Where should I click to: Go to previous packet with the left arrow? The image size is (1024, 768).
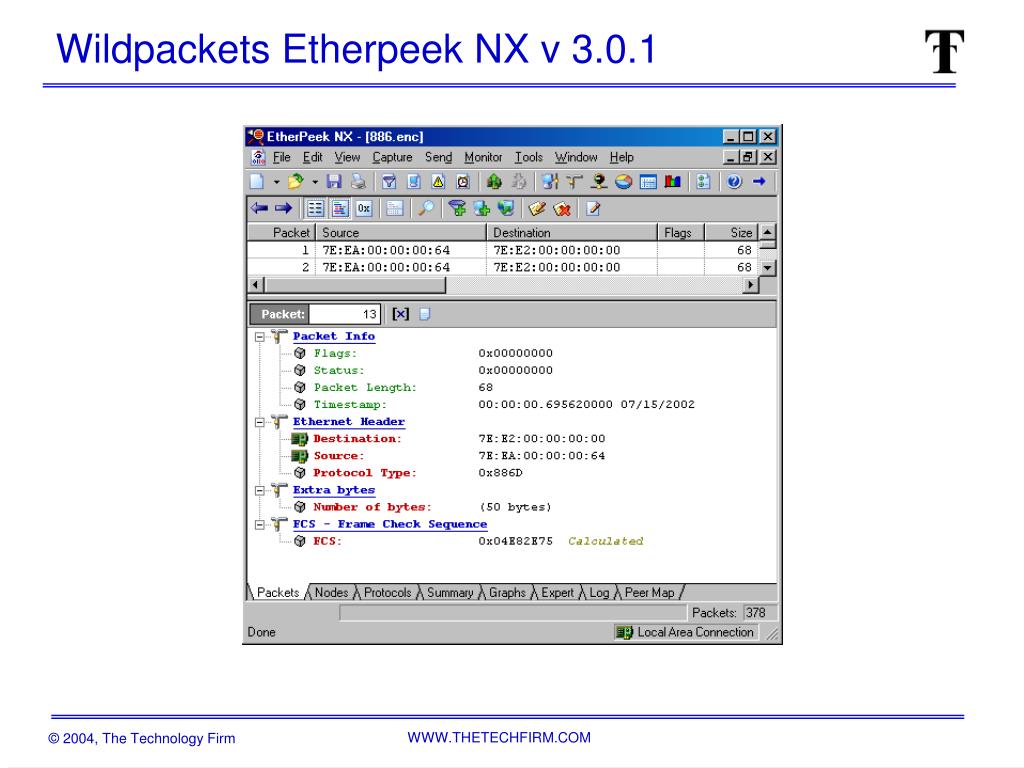click(x=259, y=208)
